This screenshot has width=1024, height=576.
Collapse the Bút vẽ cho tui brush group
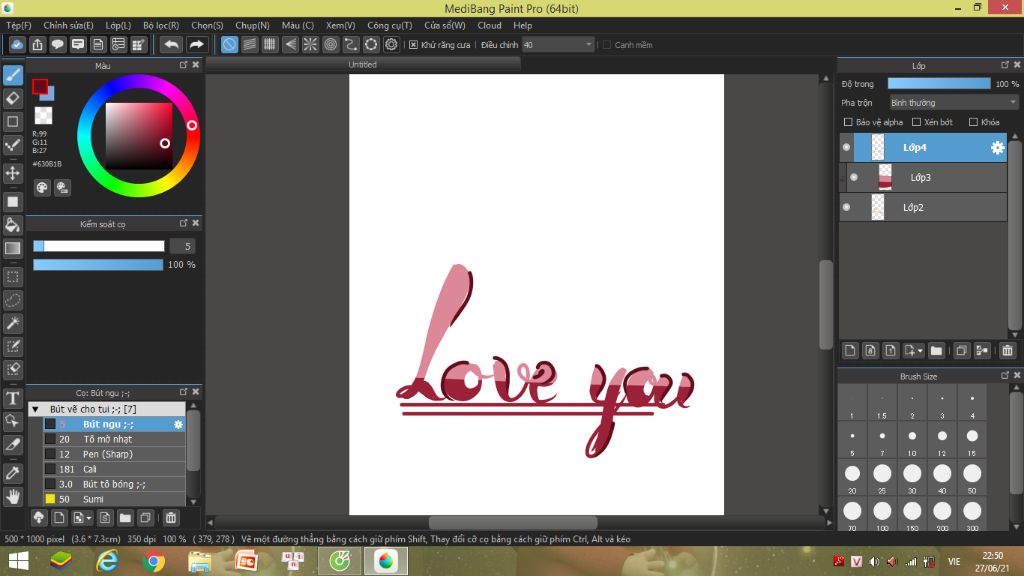pyautogui.click(x=35, y=409)
